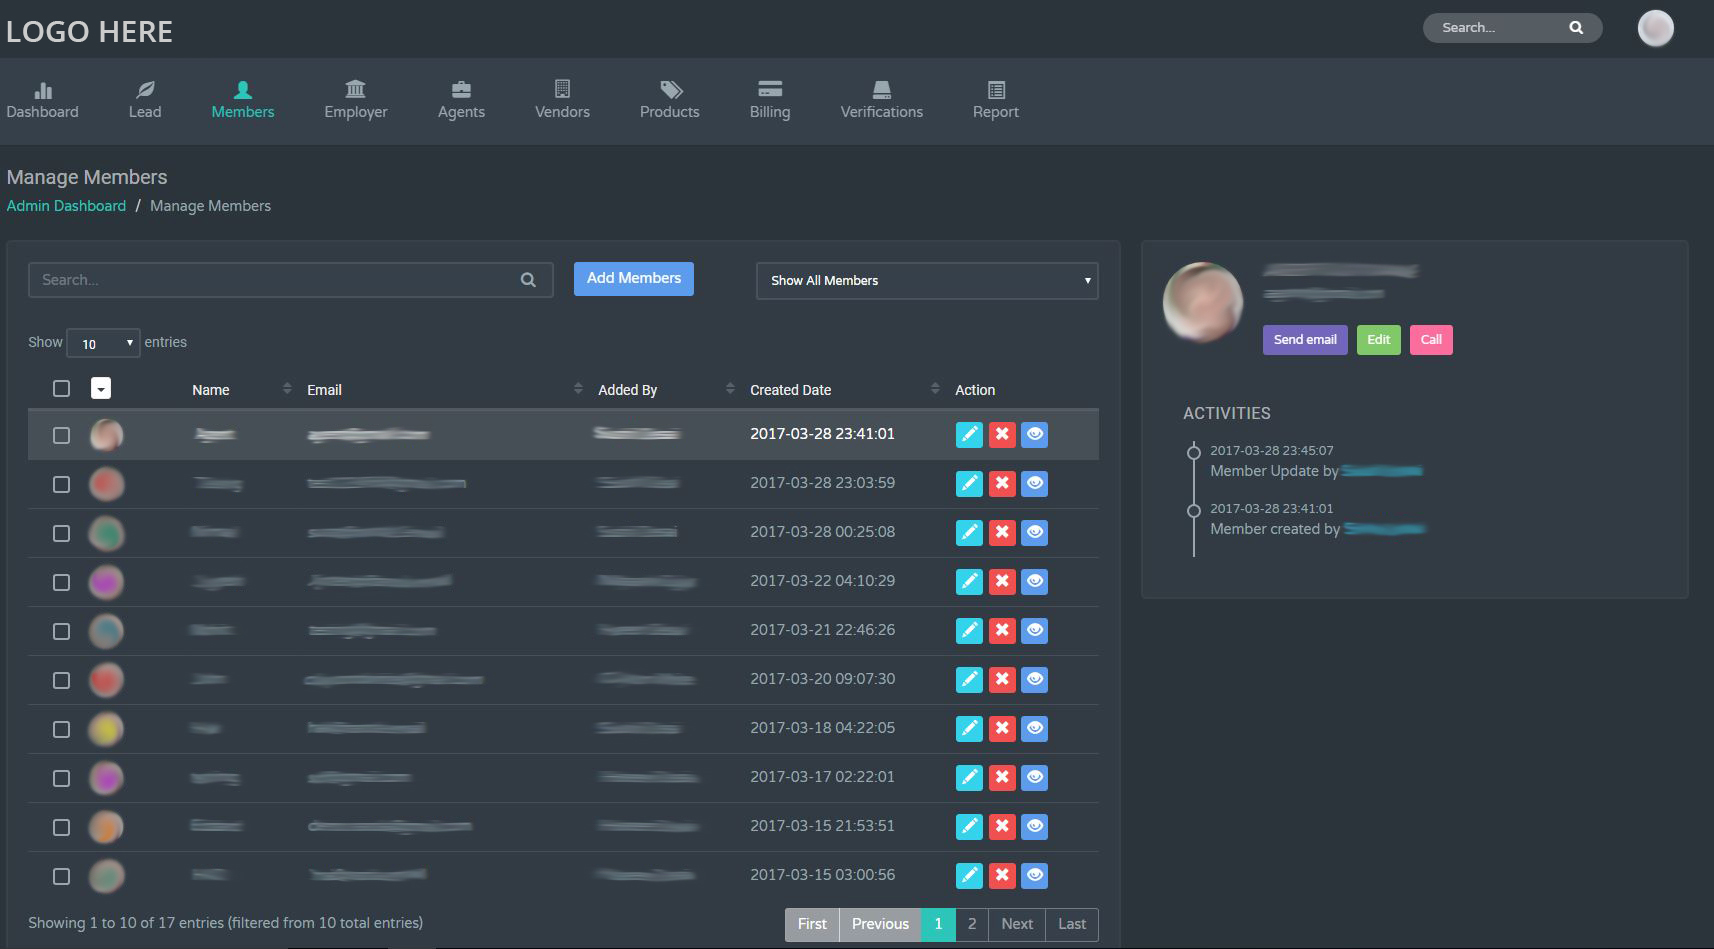Select checkbox for 2017-03-18 04:22:05 row
The image size is (1714, 949).
pos(61,729)
